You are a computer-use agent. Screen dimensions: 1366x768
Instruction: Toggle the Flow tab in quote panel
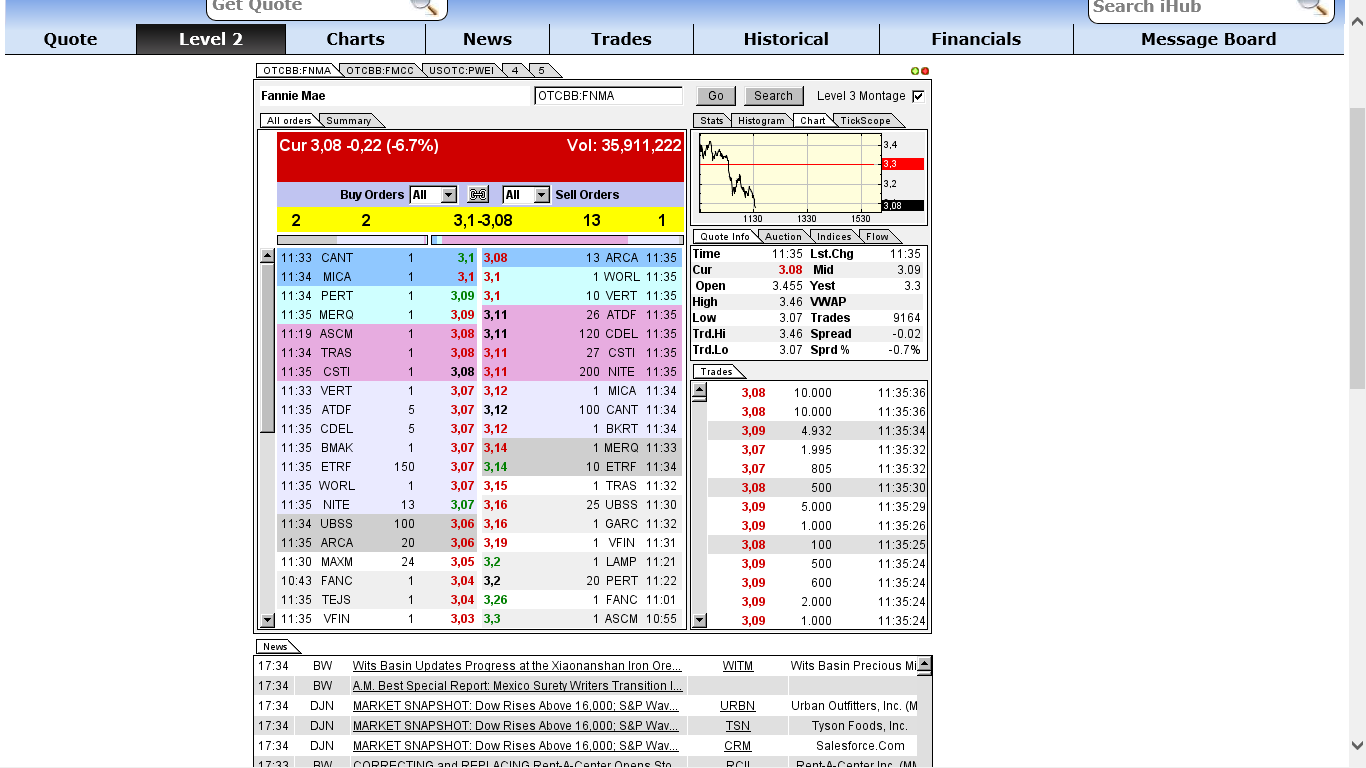click(x=878, y=236)
